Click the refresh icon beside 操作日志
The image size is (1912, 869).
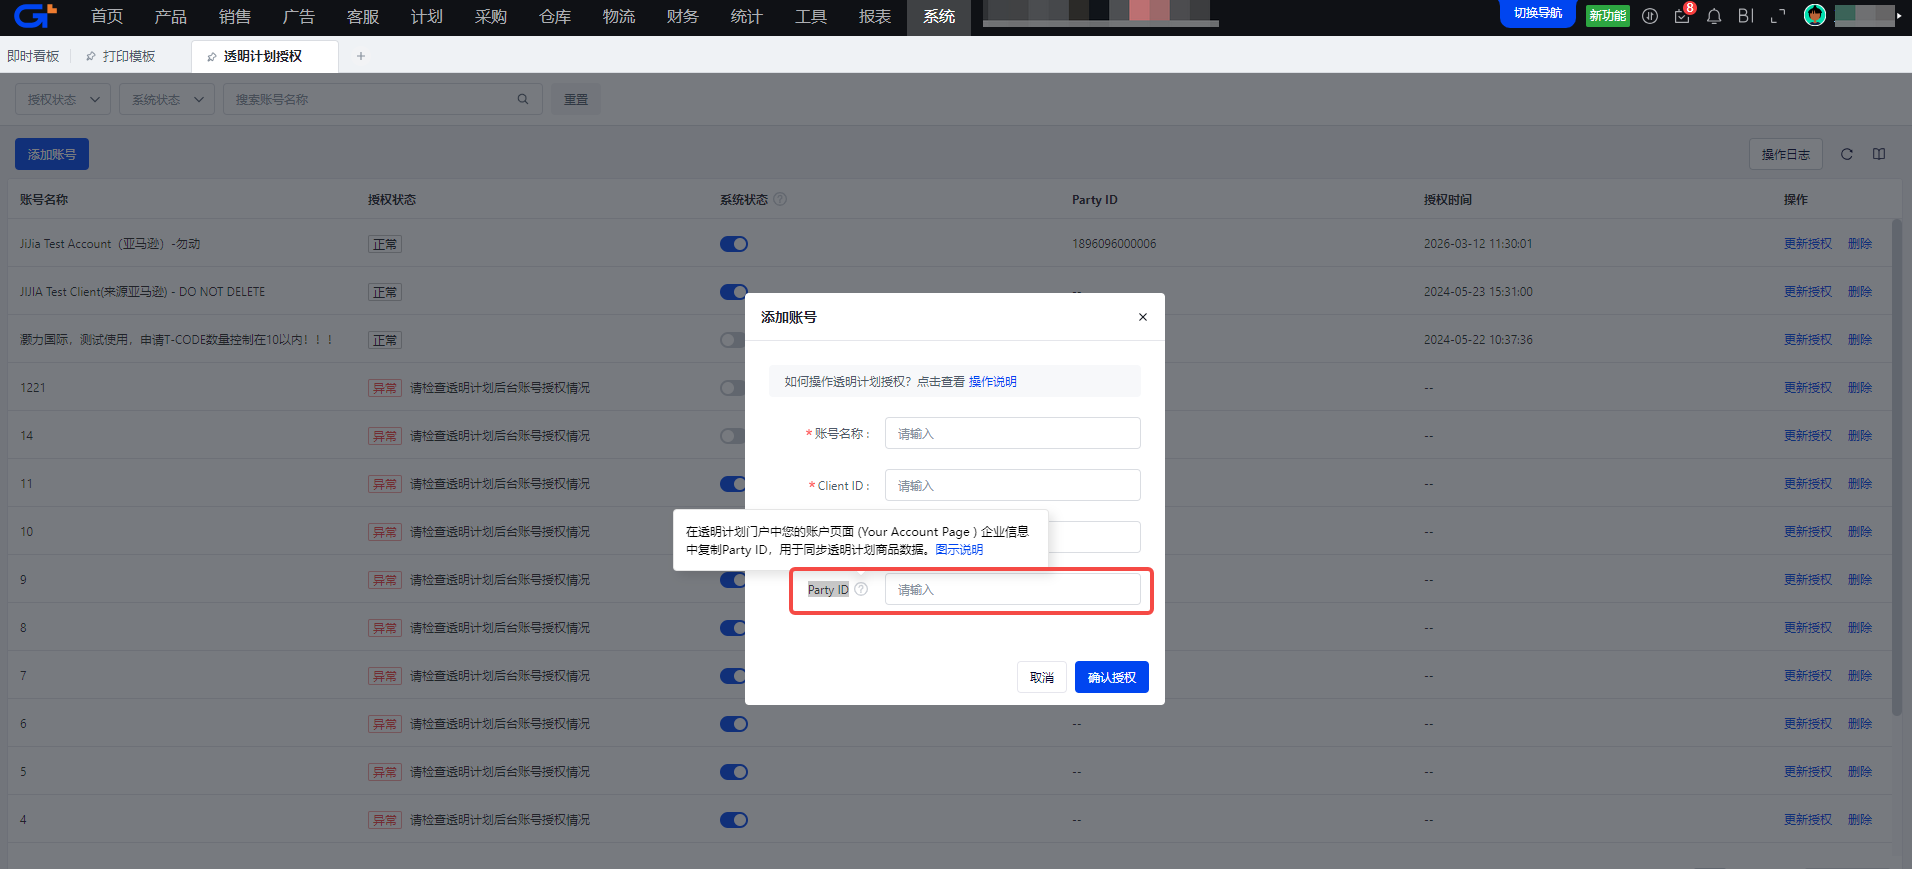1847,154
